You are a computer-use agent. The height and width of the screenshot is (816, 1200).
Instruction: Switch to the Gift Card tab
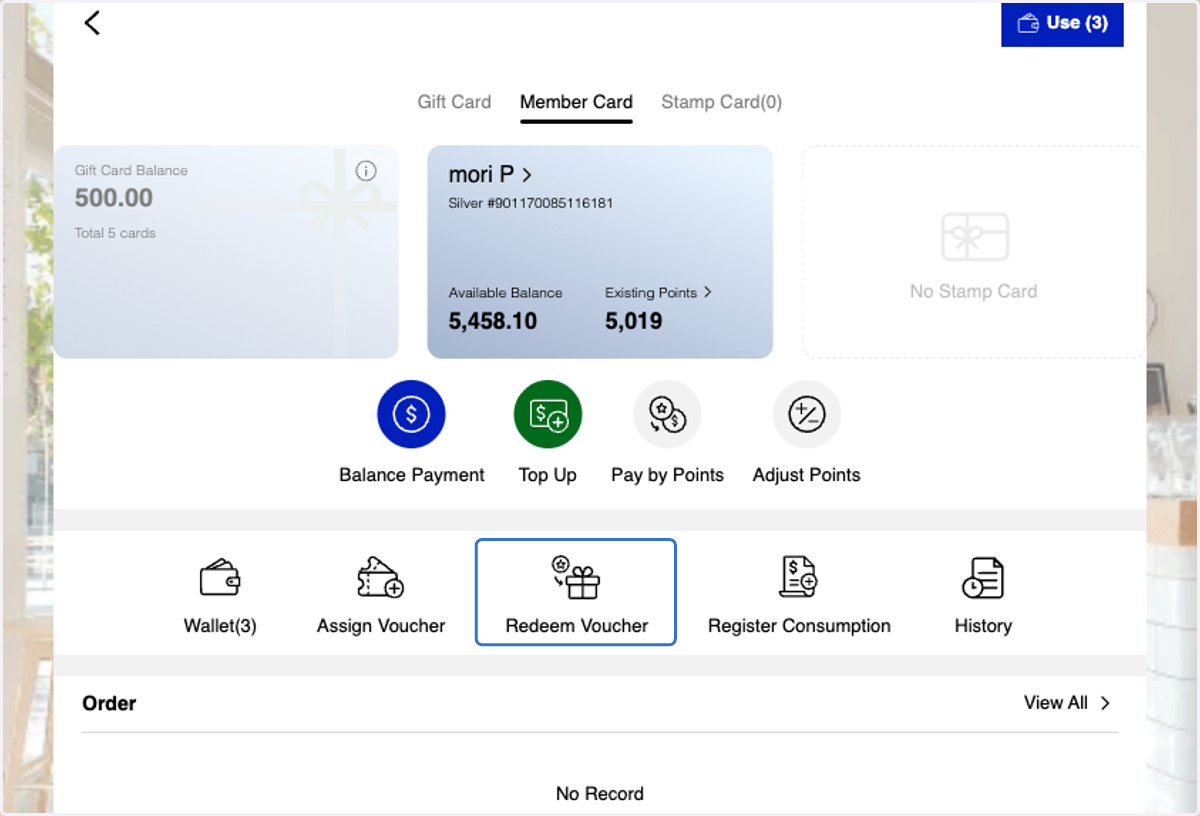454,102
